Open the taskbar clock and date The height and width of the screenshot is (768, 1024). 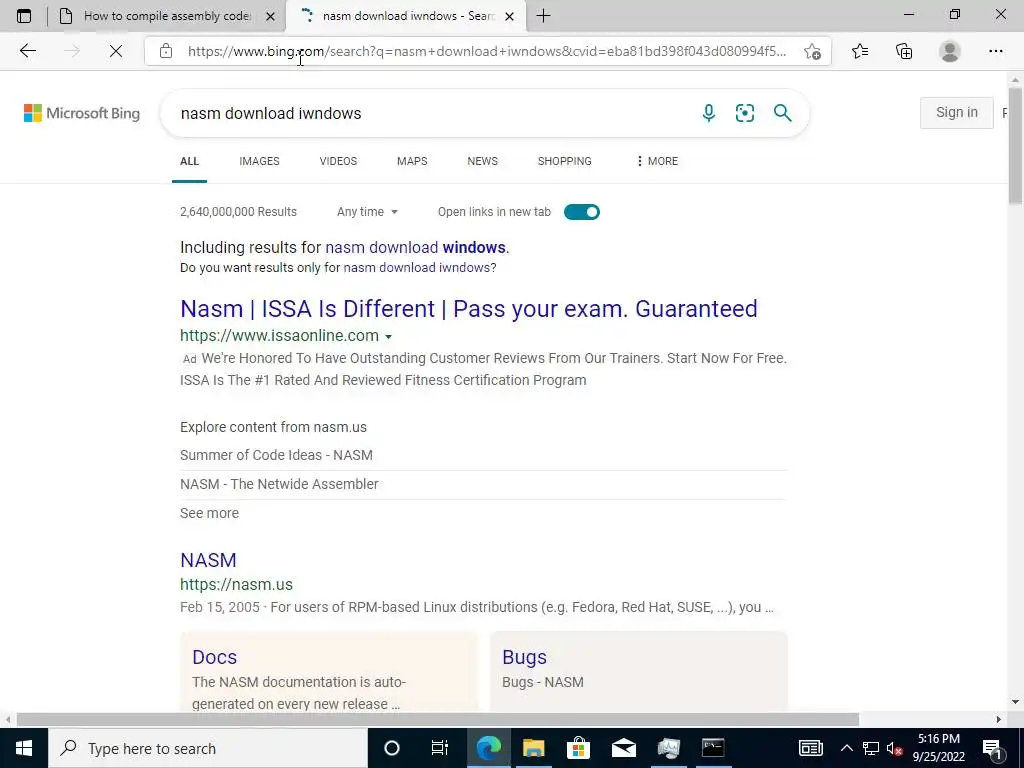pyautogui.click(x=938, y=748)
